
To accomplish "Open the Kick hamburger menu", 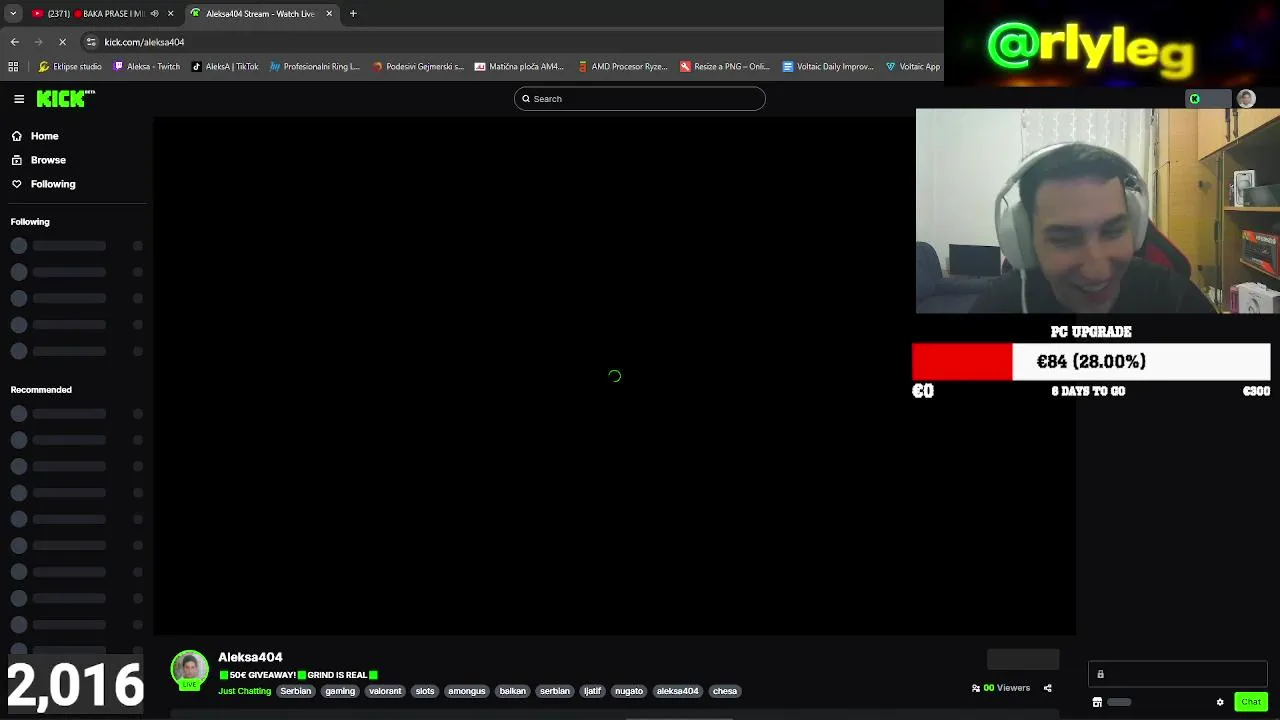I will pos(19,99).
